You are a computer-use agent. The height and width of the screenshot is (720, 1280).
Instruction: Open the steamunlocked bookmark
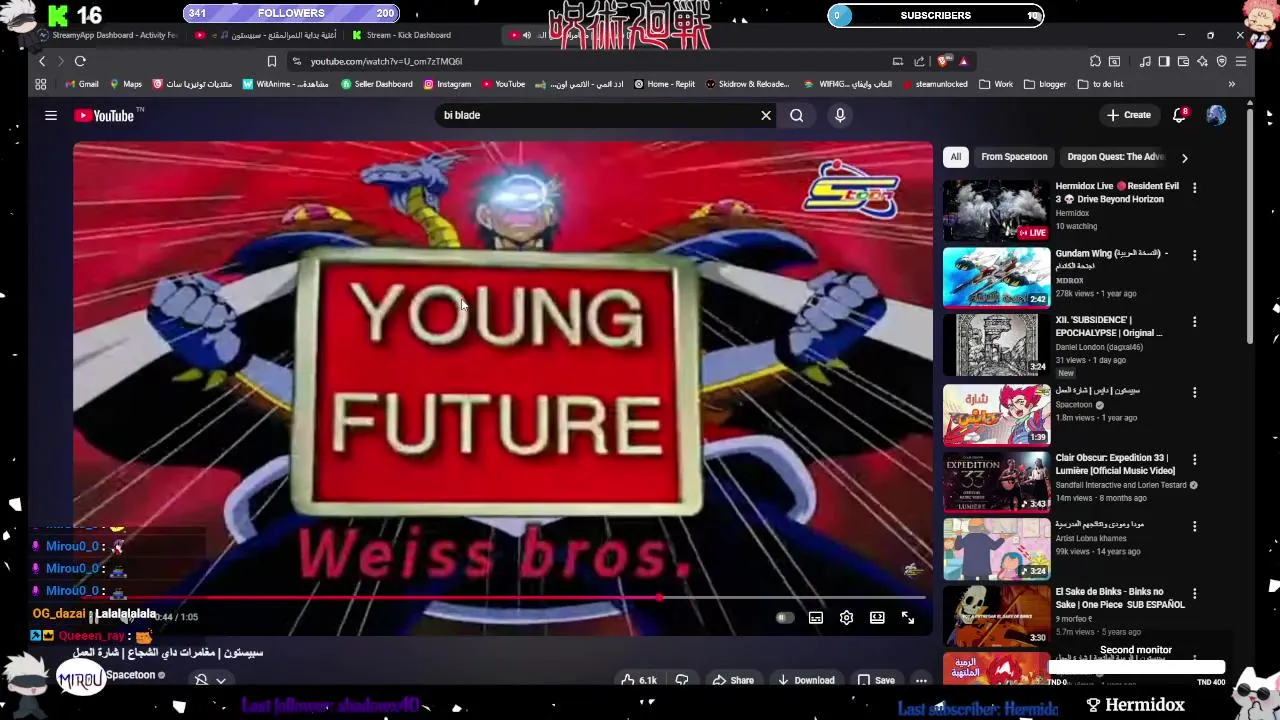point(934,84)
